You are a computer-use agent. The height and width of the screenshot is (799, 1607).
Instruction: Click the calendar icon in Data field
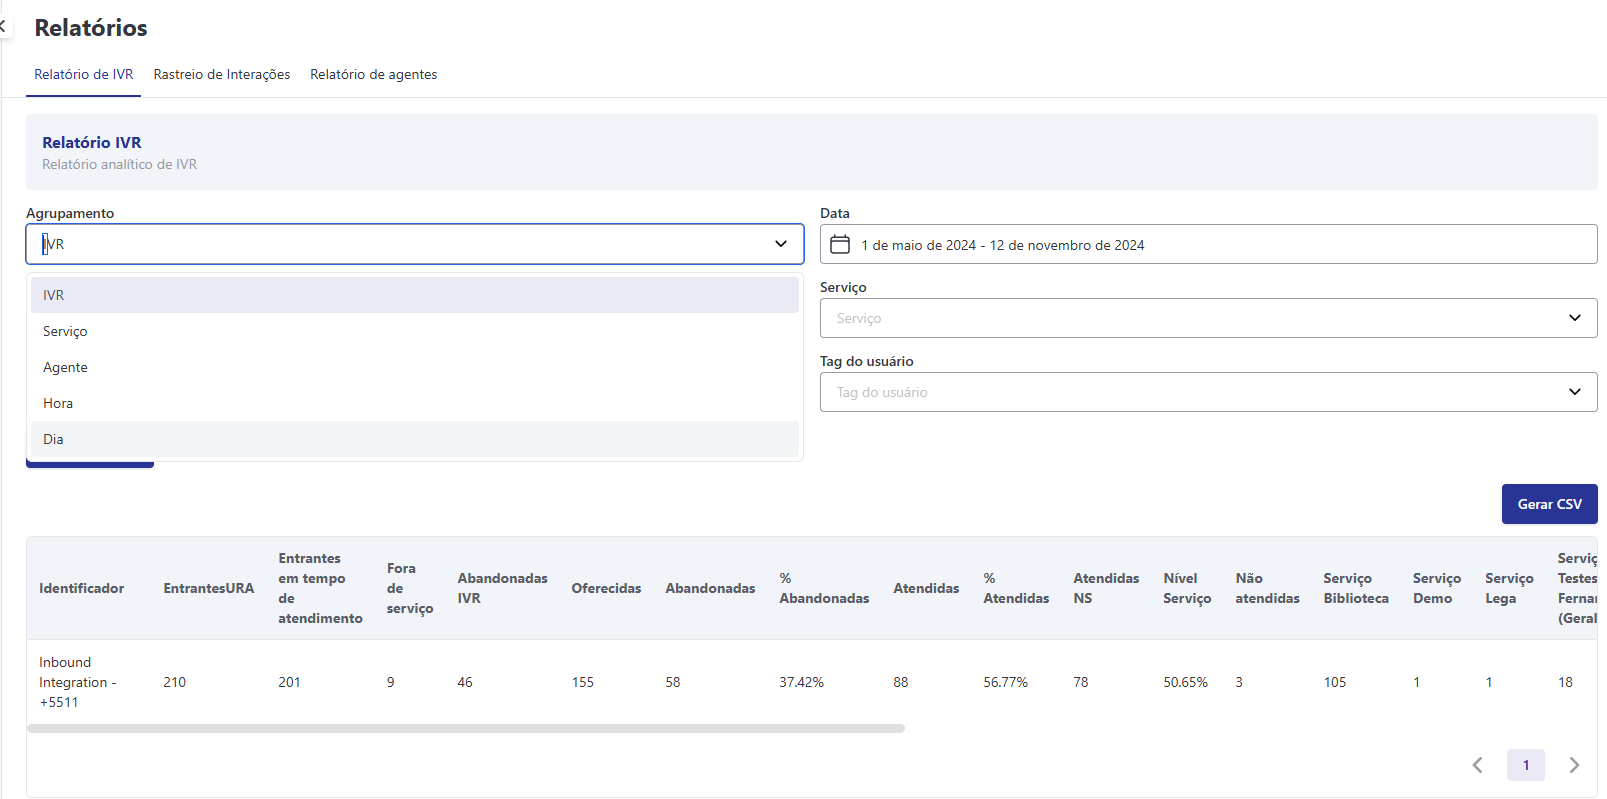click(840, 244)
